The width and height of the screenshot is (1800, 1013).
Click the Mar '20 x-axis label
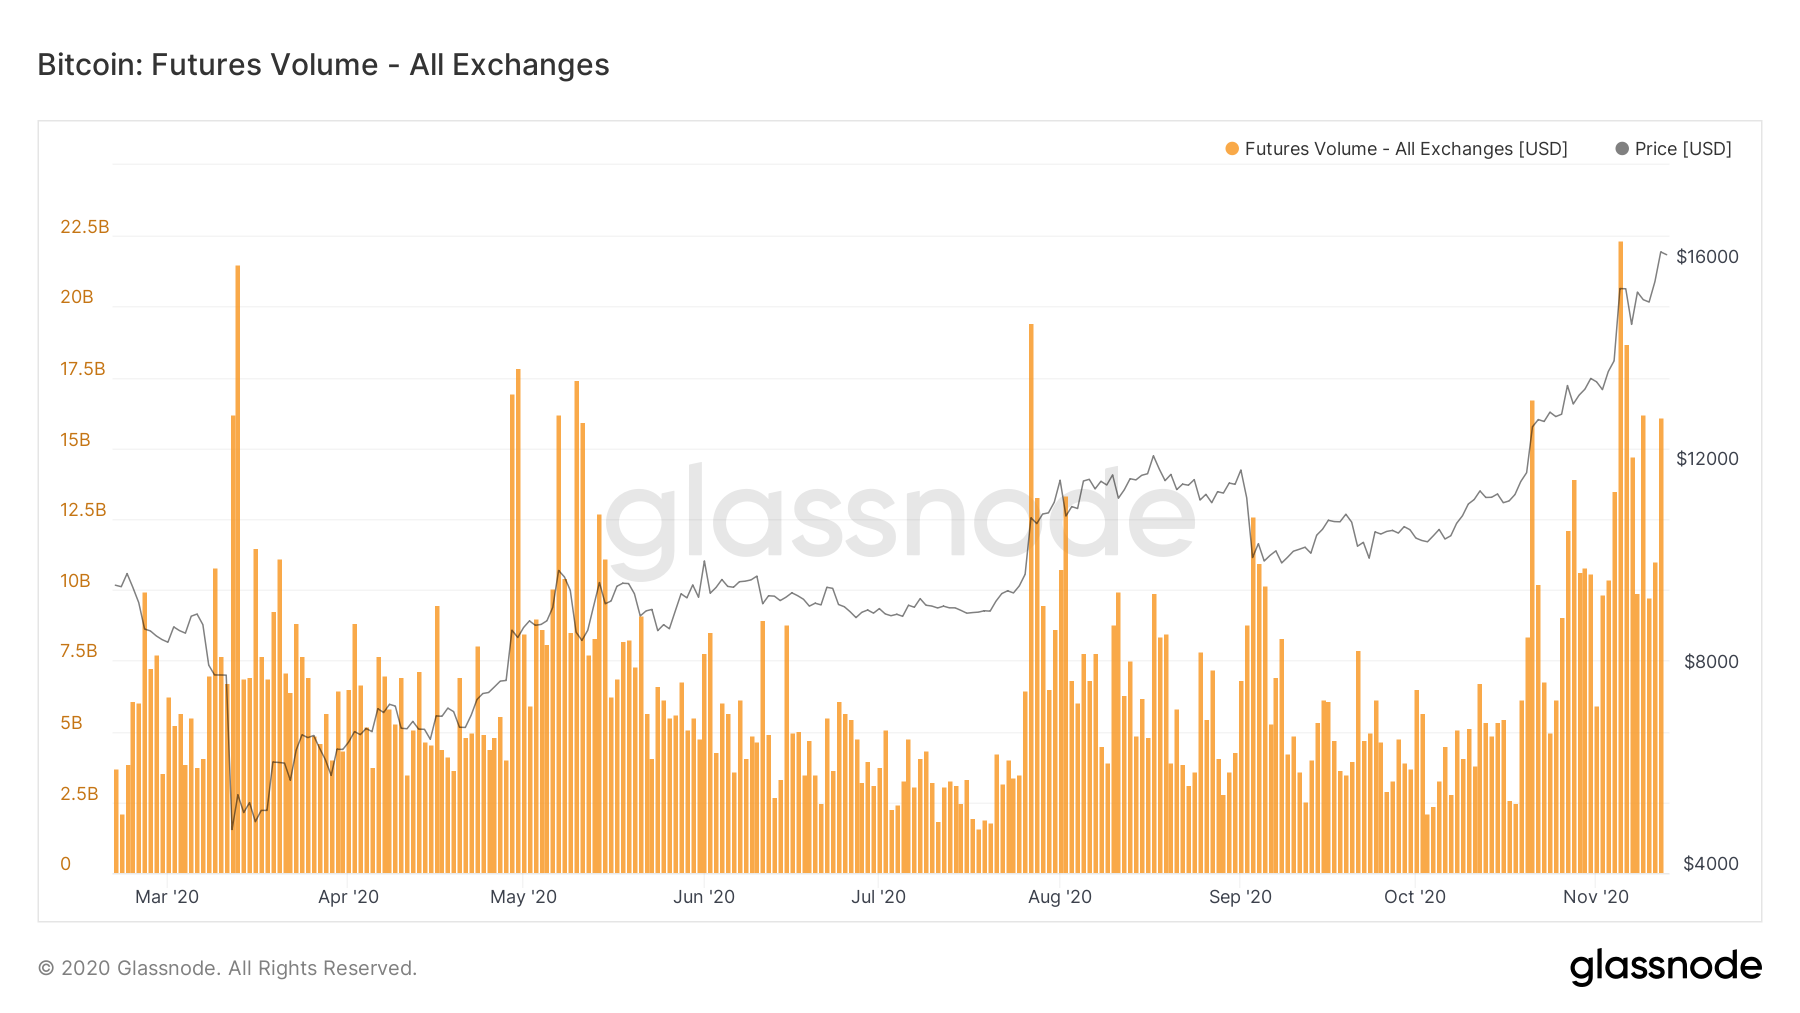[x=167, y=897]
